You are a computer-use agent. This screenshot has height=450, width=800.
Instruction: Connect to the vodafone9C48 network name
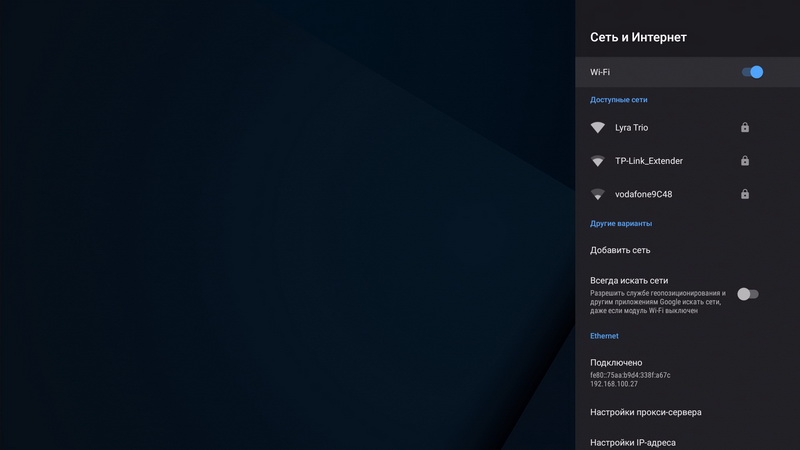point(643,194)
